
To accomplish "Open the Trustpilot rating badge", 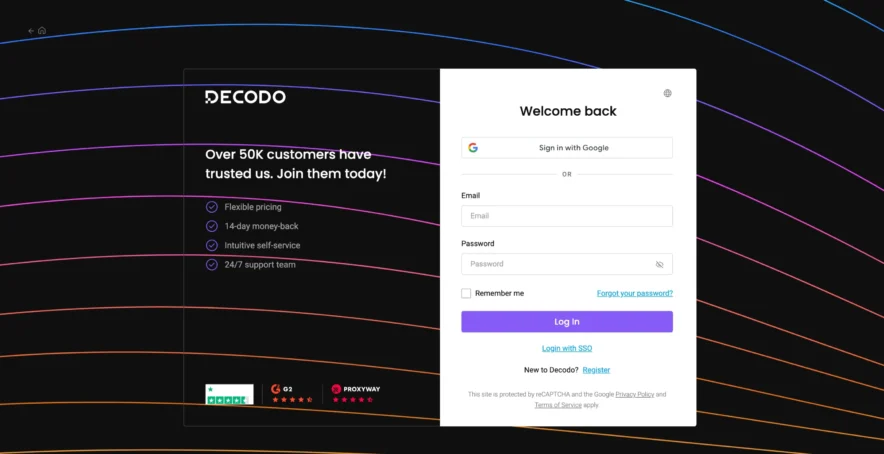I will click(x=229, y=394).
